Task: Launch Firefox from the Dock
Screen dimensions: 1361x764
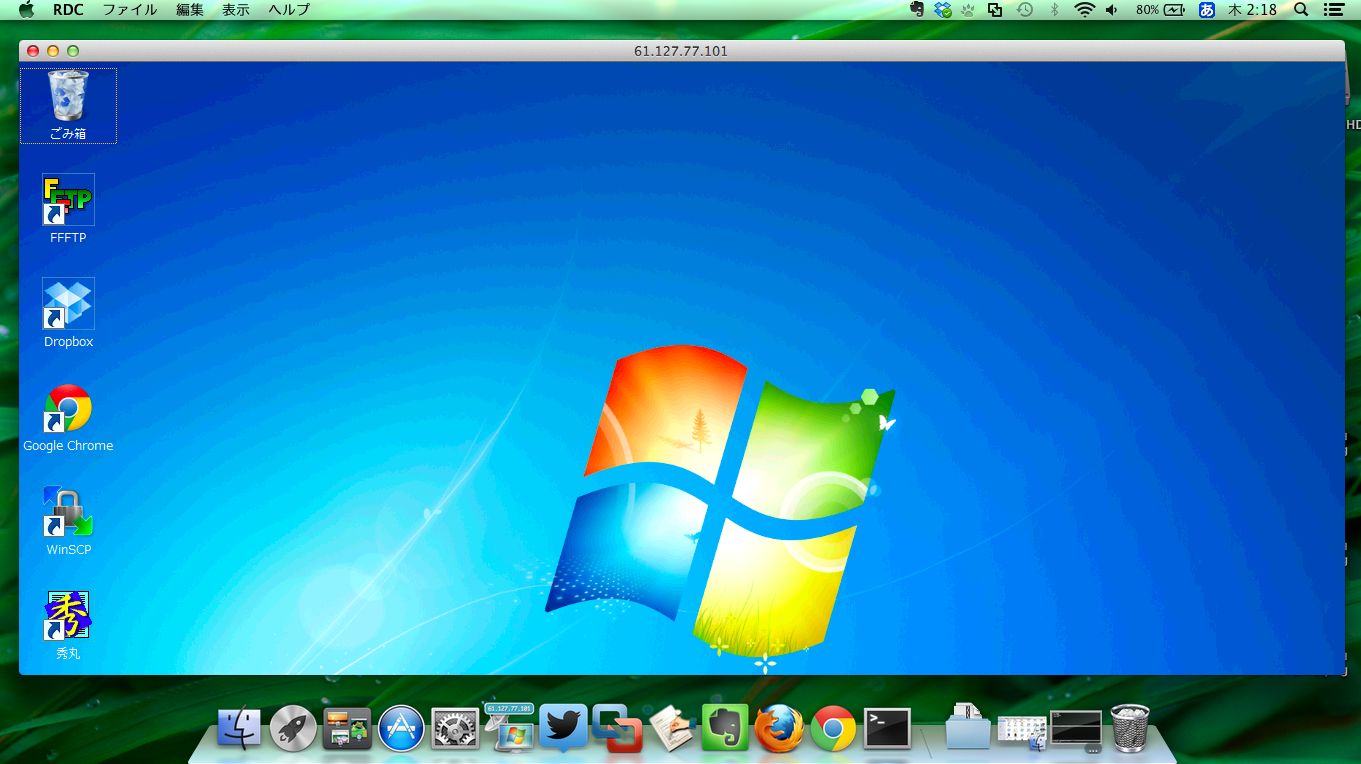Action: tap(779, 728)
